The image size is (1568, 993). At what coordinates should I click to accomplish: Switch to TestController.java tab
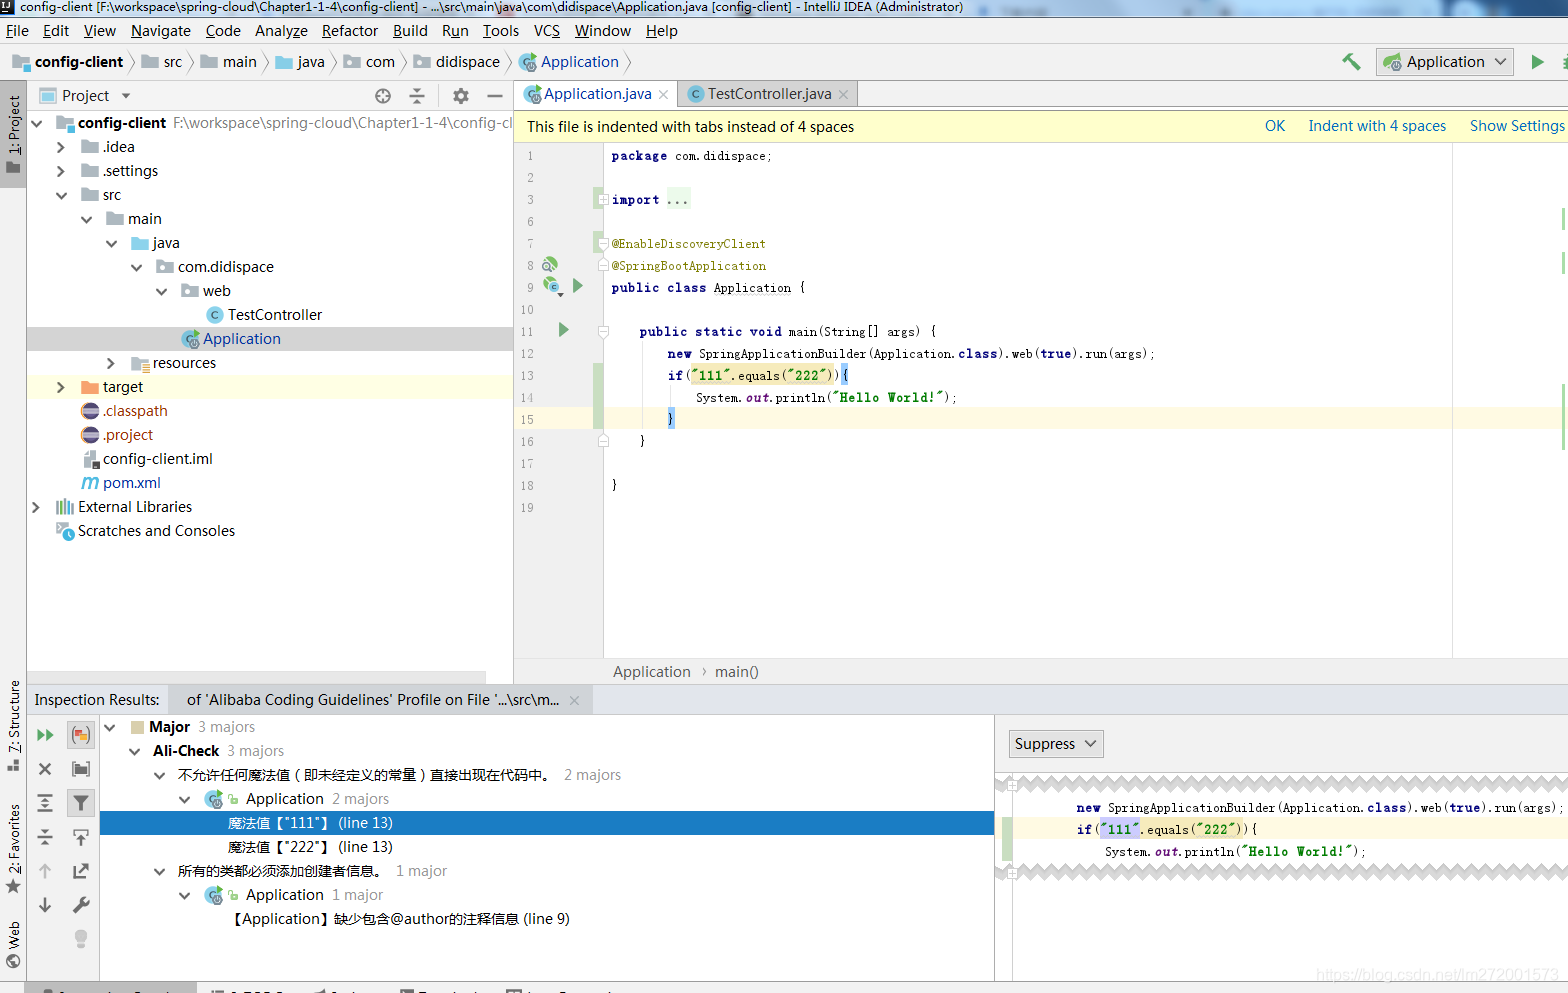click(x=769, y=94)
